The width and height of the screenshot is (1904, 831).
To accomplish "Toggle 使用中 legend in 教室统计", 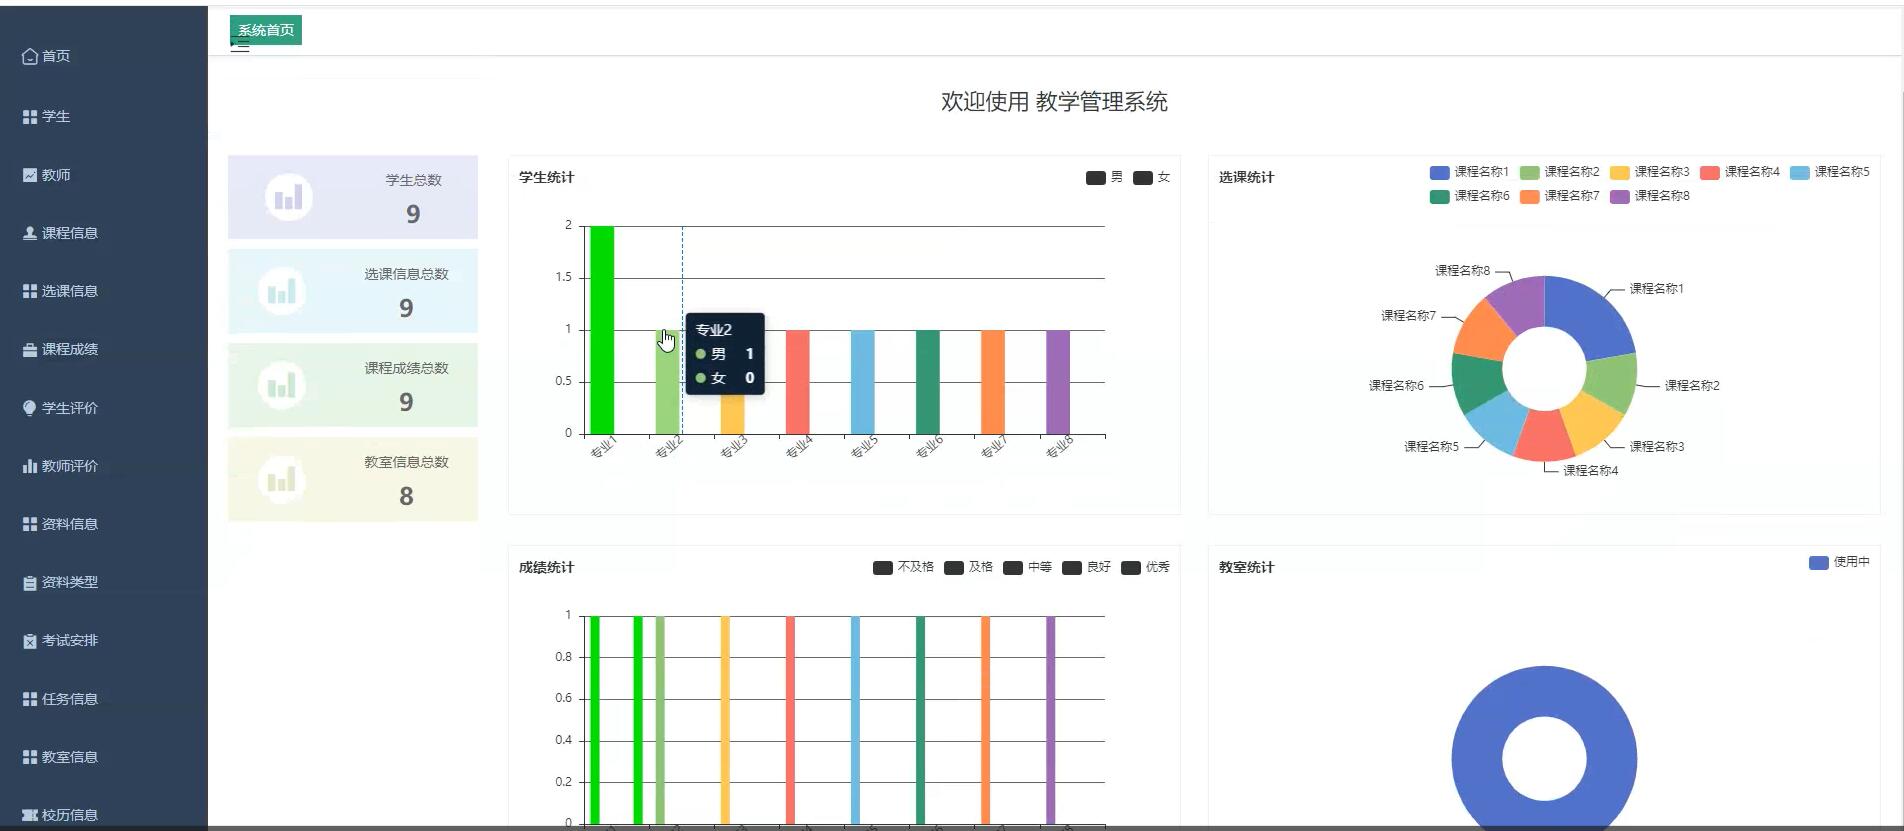I will [1840, 562].
